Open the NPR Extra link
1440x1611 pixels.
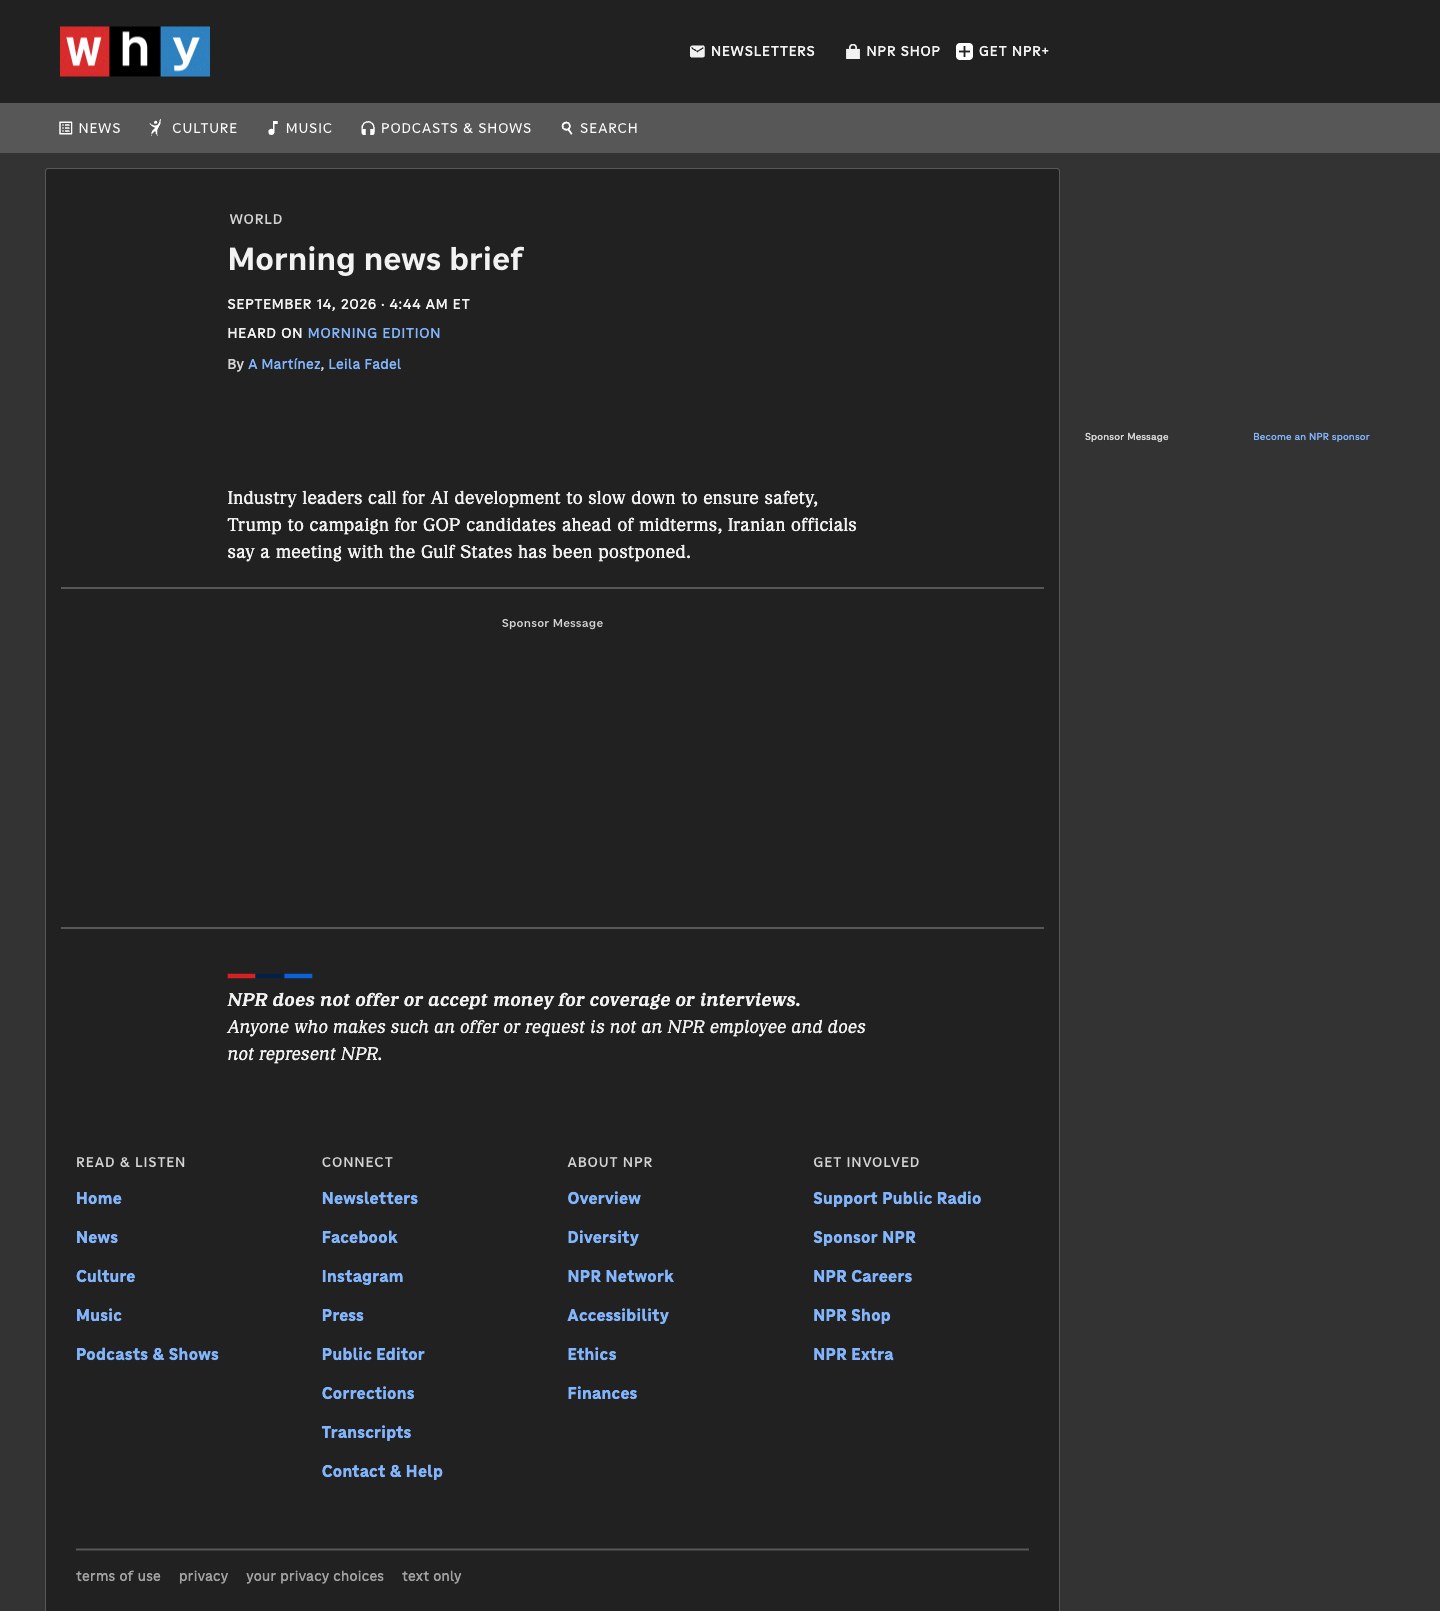click(x=853, y=1354)
